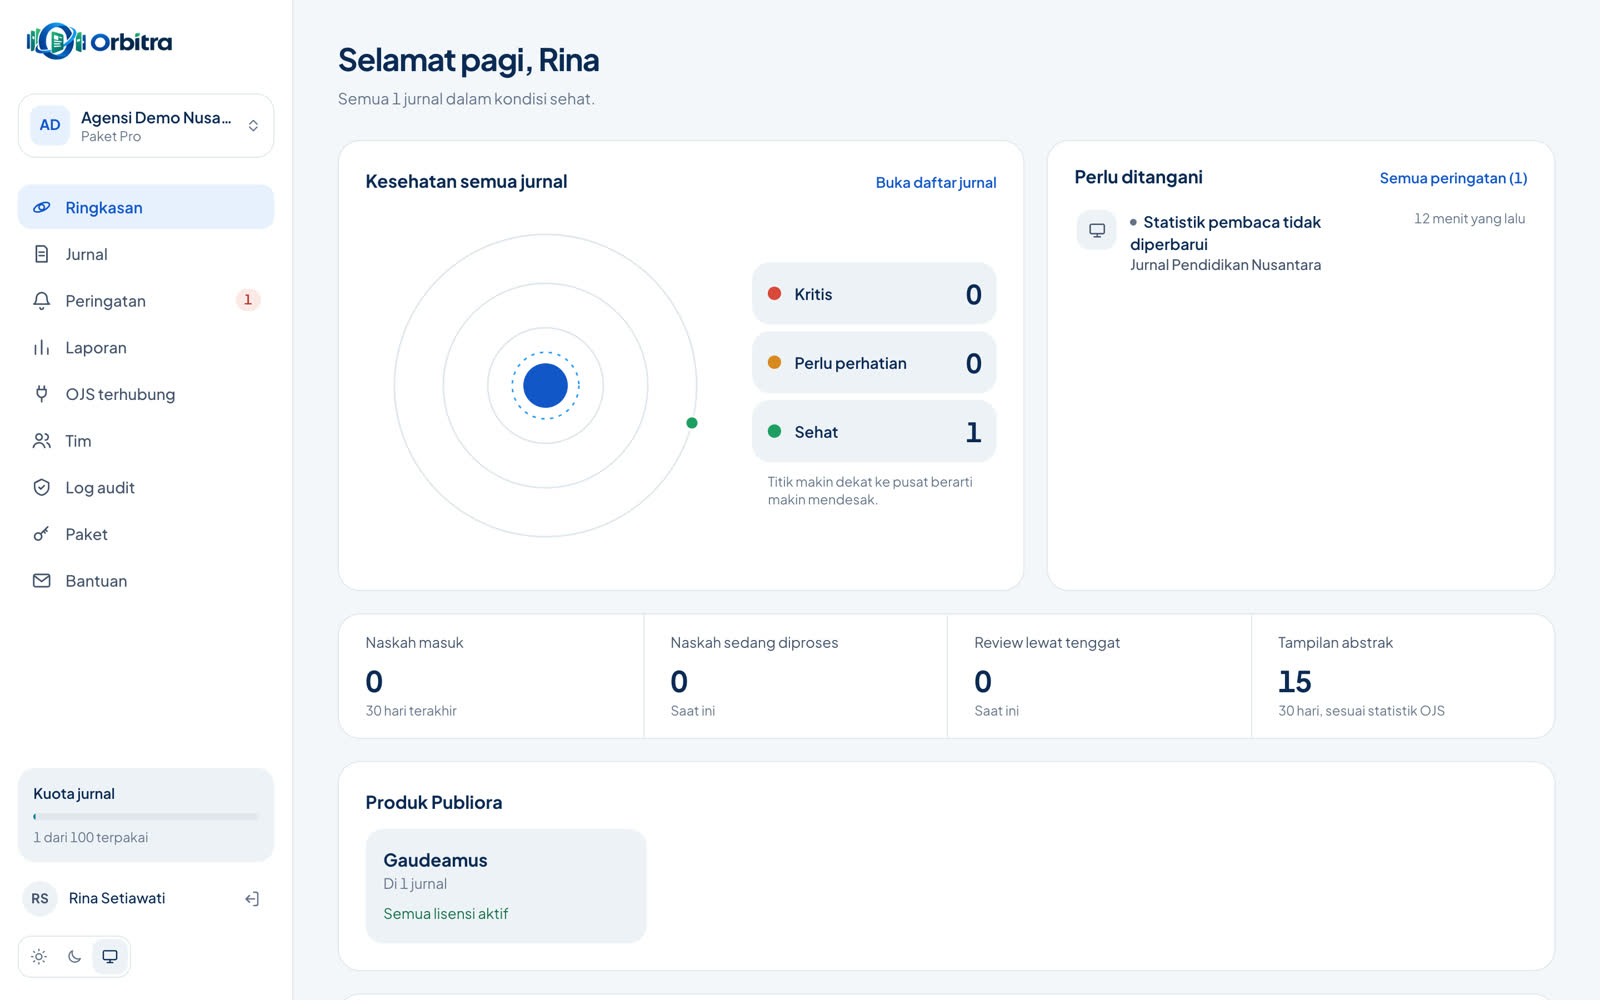Click the Laporan bar chart icon
The height and width of the screenshot is (1000, 1600).
[41, 348]
